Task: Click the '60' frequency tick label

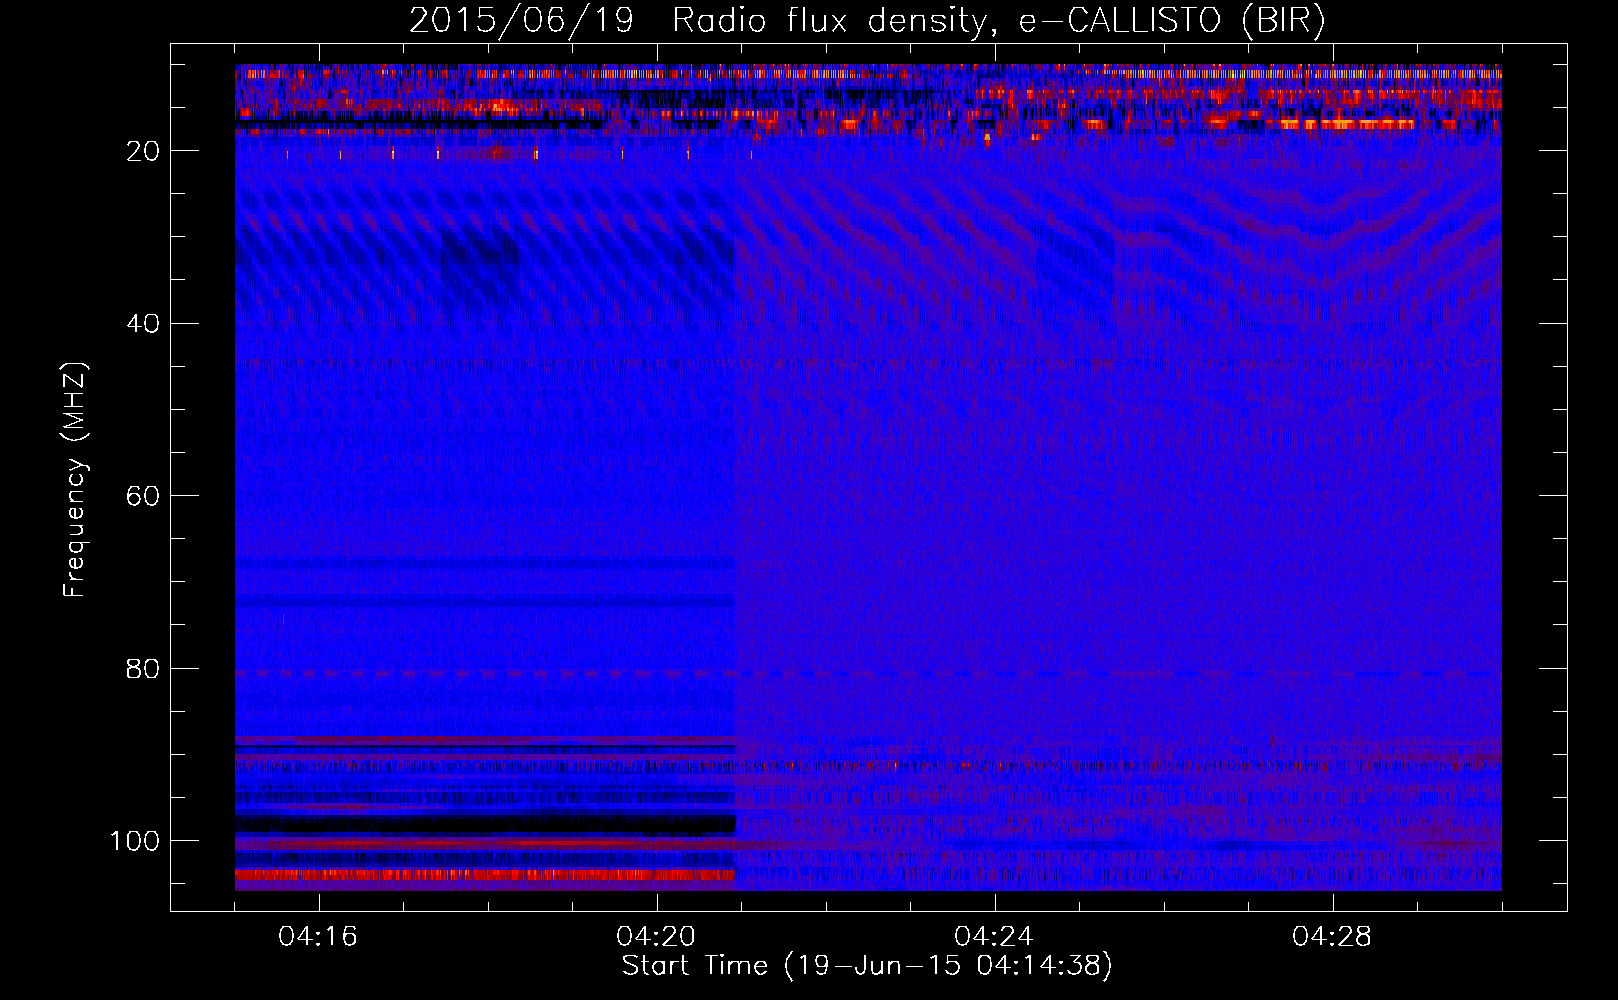Action: (143, 496)
